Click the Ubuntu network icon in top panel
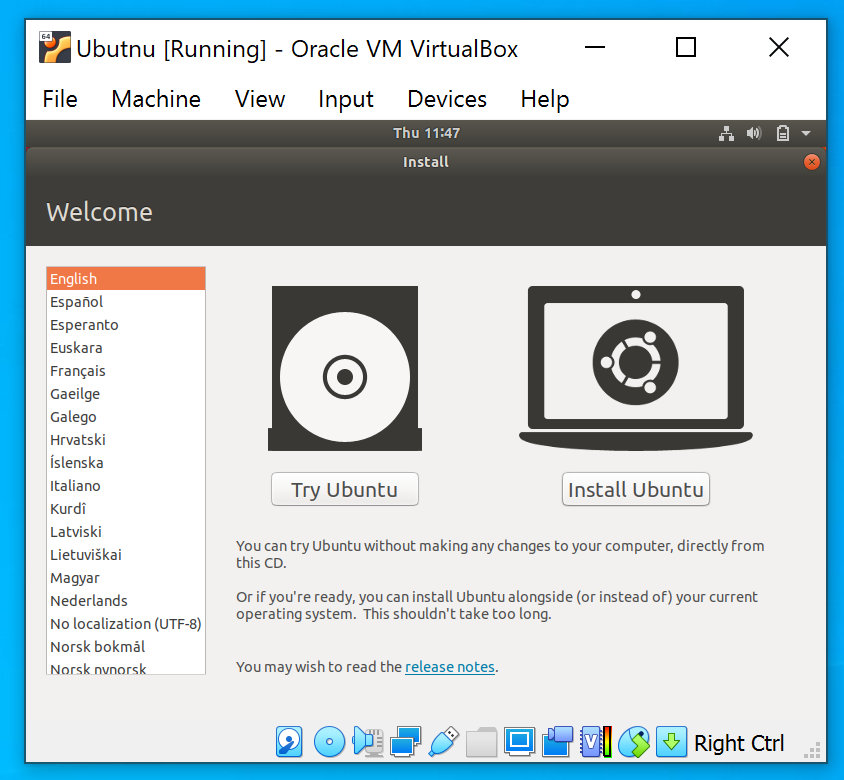The width and height of the screenshot is (844, 780). click(x=727, y=133)
